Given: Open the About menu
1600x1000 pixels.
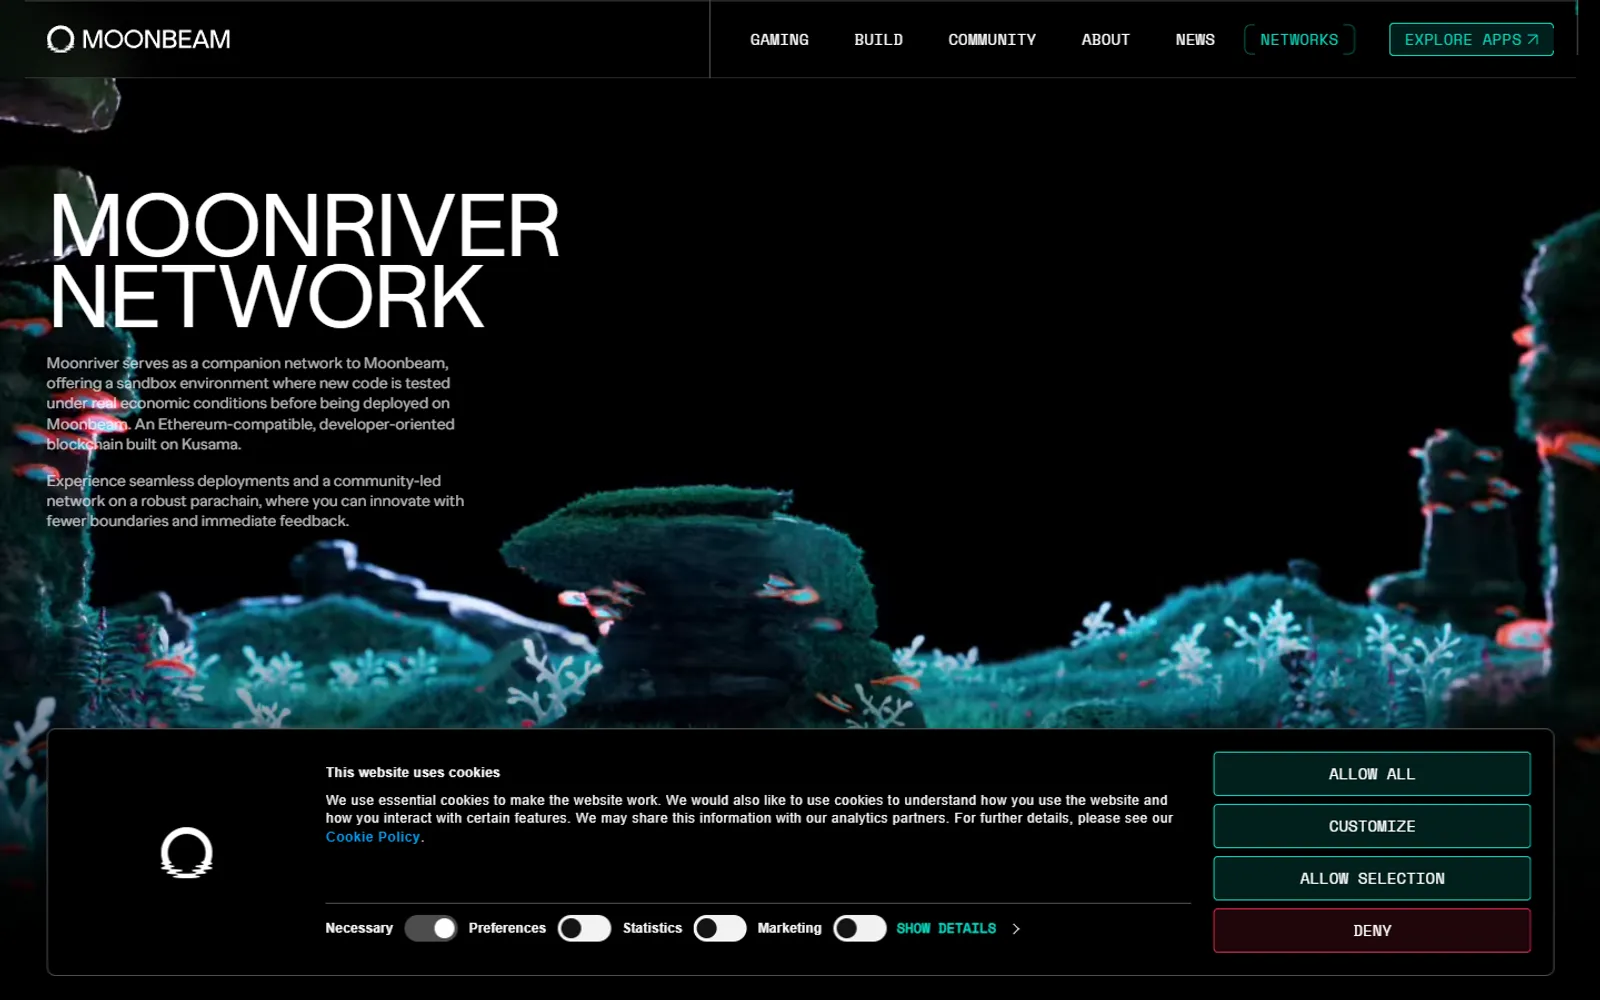Looking at the screenshot, I should coord(1105,40).
